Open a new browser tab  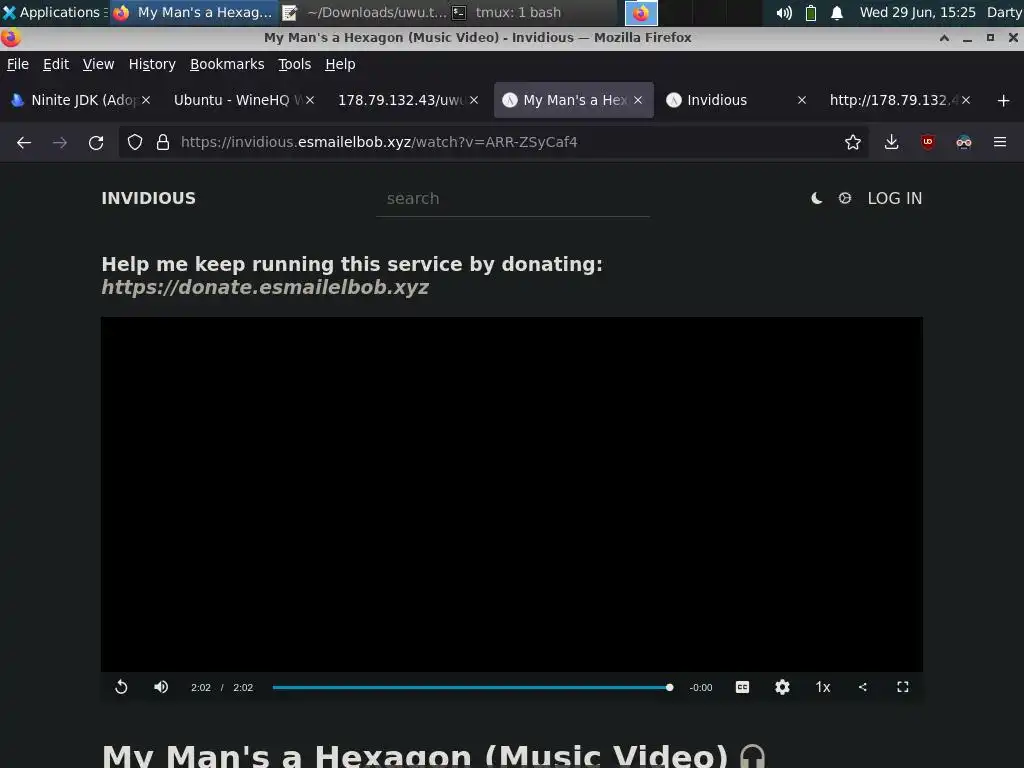tap(1004, 100)
